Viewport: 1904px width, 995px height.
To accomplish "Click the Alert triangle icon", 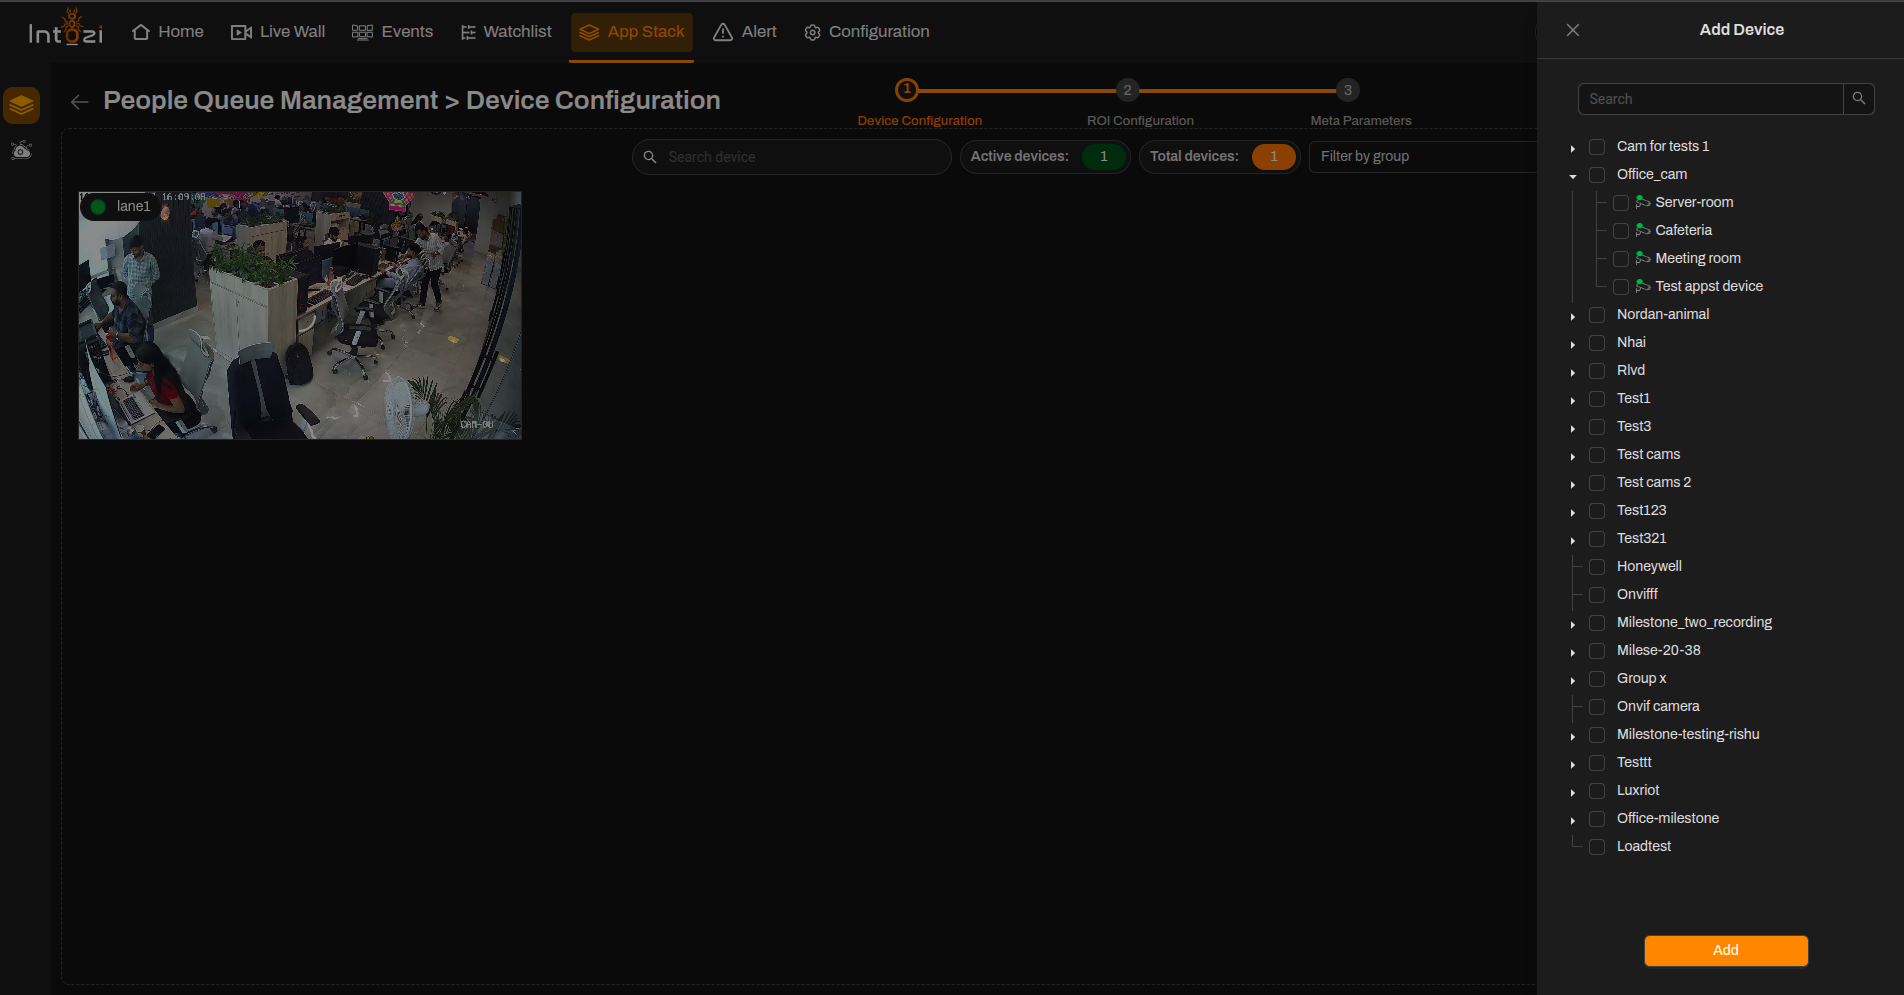I will [x=723, y=32].
